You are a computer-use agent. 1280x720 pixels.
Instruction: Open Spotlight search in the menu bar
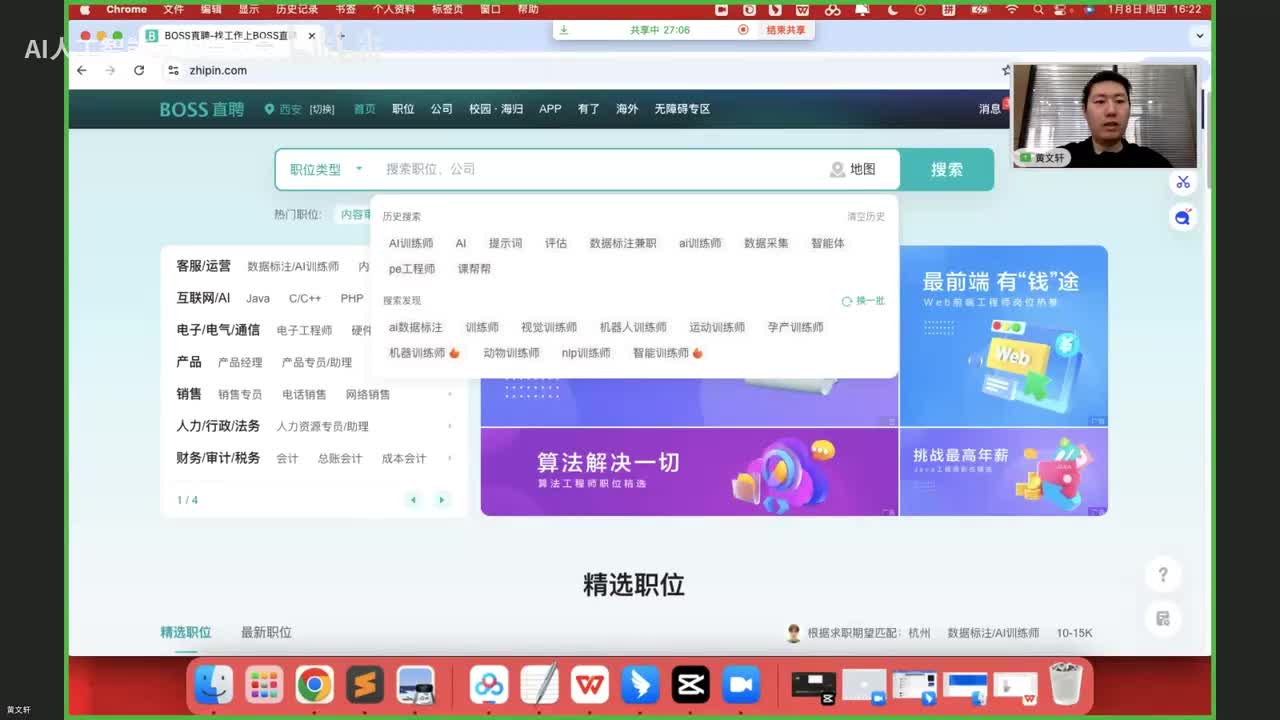click(x=1039, y=9)
